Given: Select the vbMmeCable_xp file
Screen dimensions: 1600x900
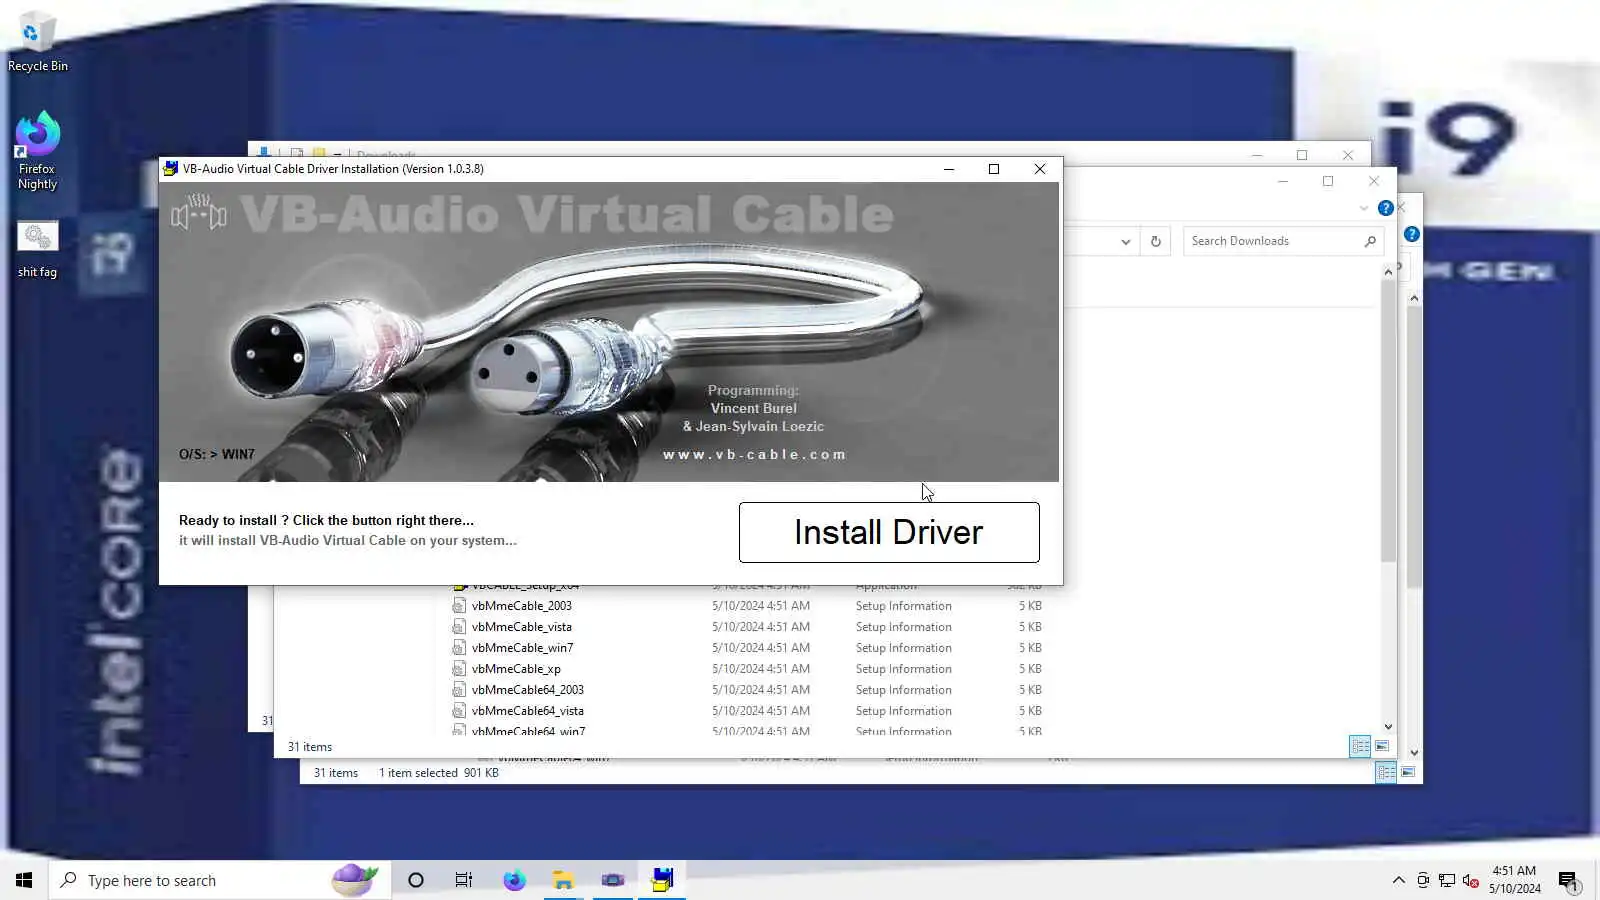Looking at the screenshot, I should click(x=516, y=669).
